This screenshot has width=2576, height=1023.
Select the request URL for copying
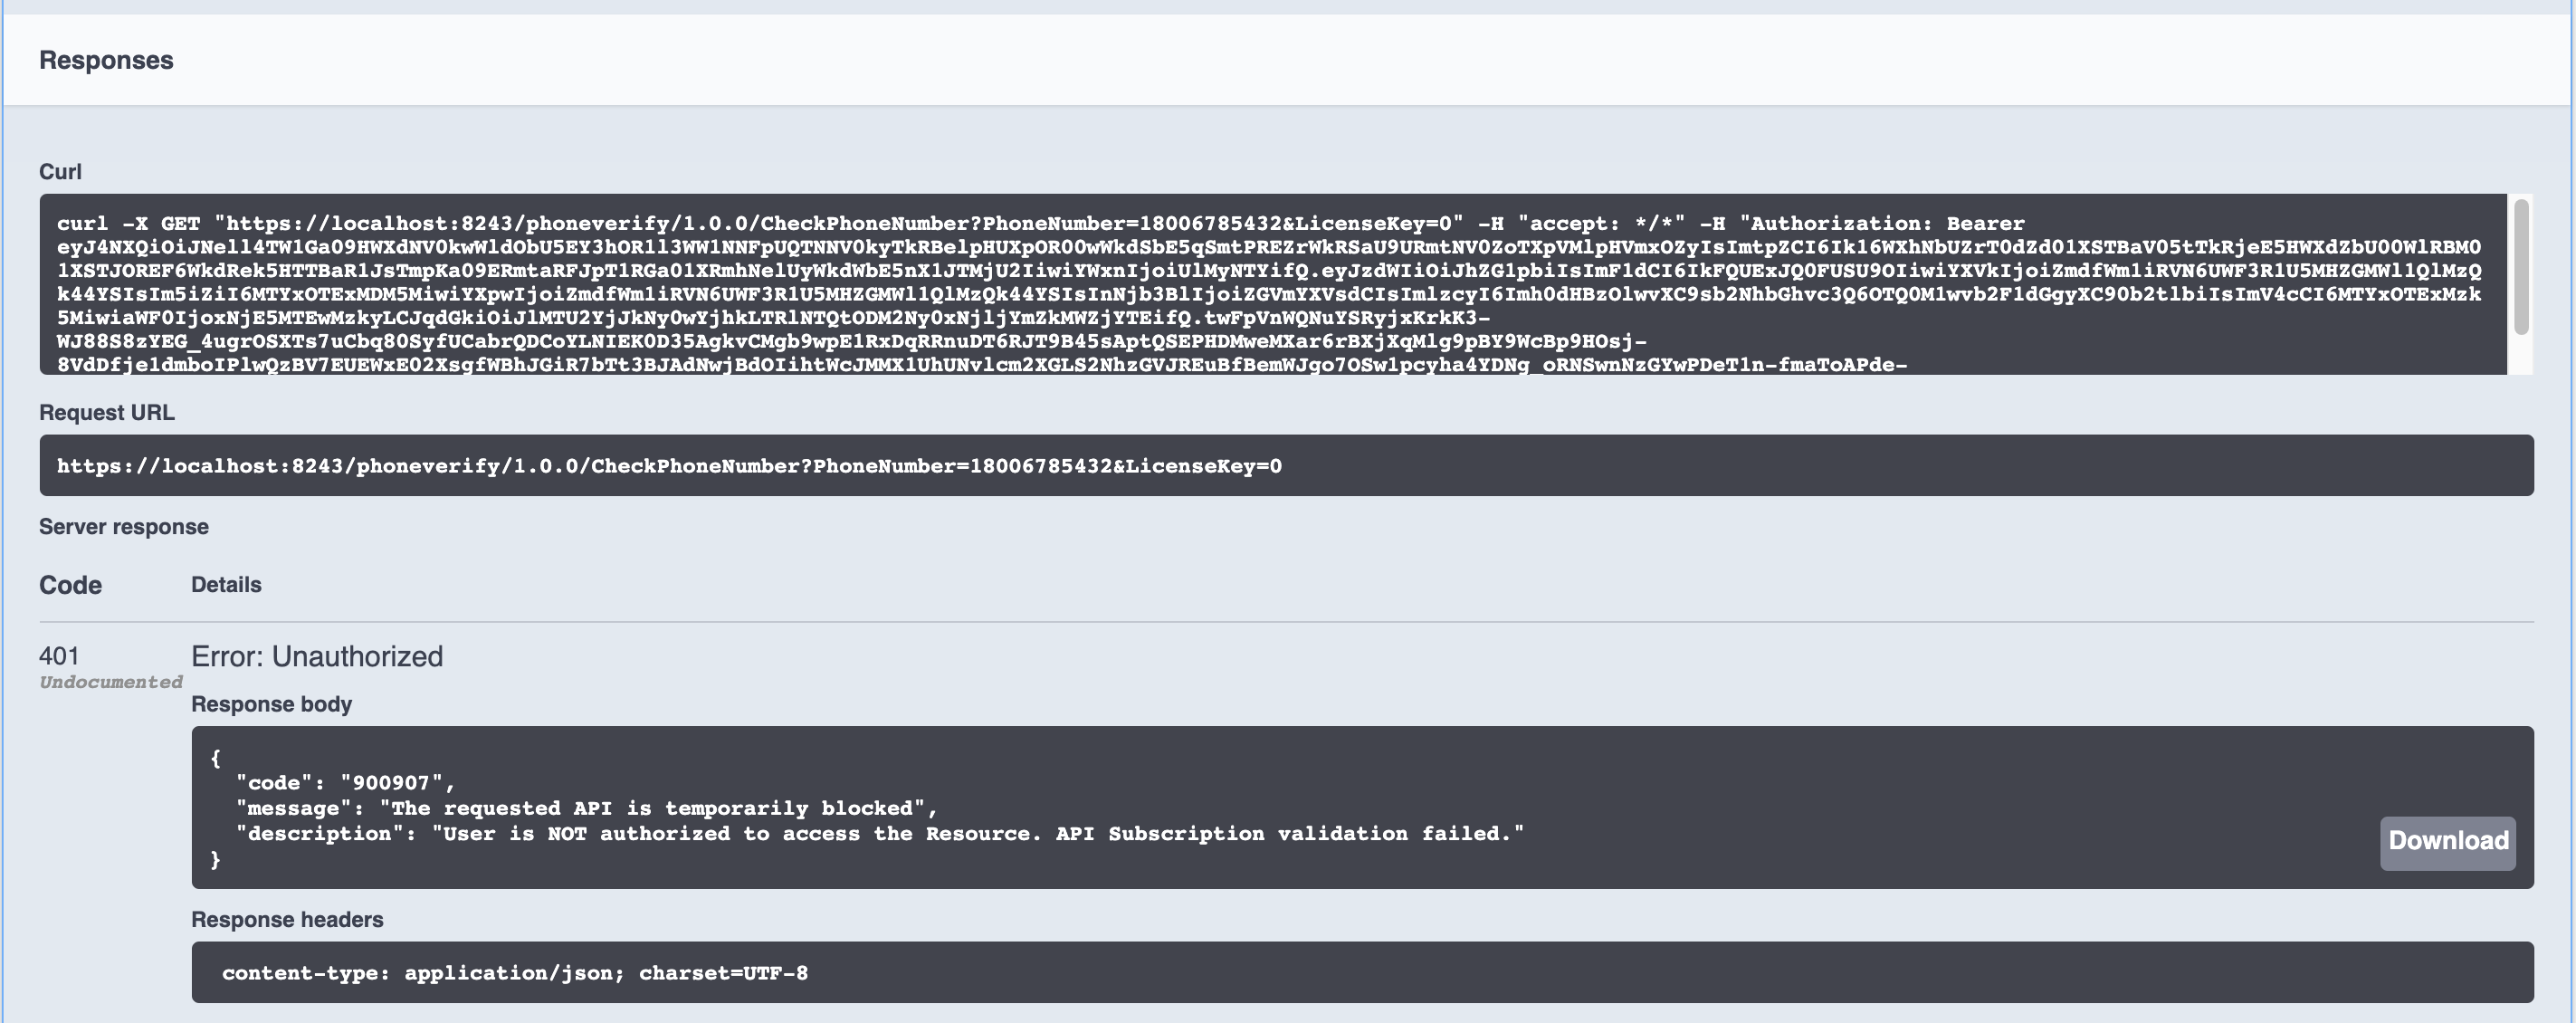tap(670, 464)
